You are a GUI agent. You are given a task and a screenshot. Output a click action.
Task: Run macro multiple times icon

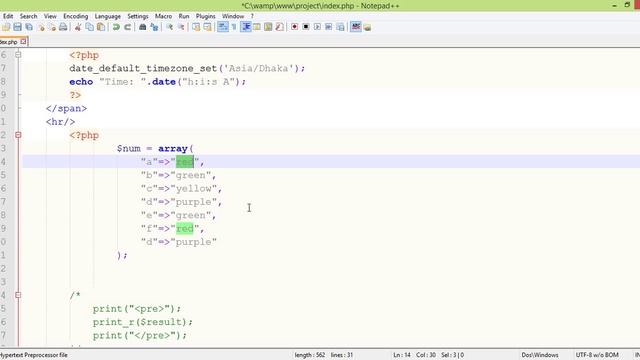329,27
